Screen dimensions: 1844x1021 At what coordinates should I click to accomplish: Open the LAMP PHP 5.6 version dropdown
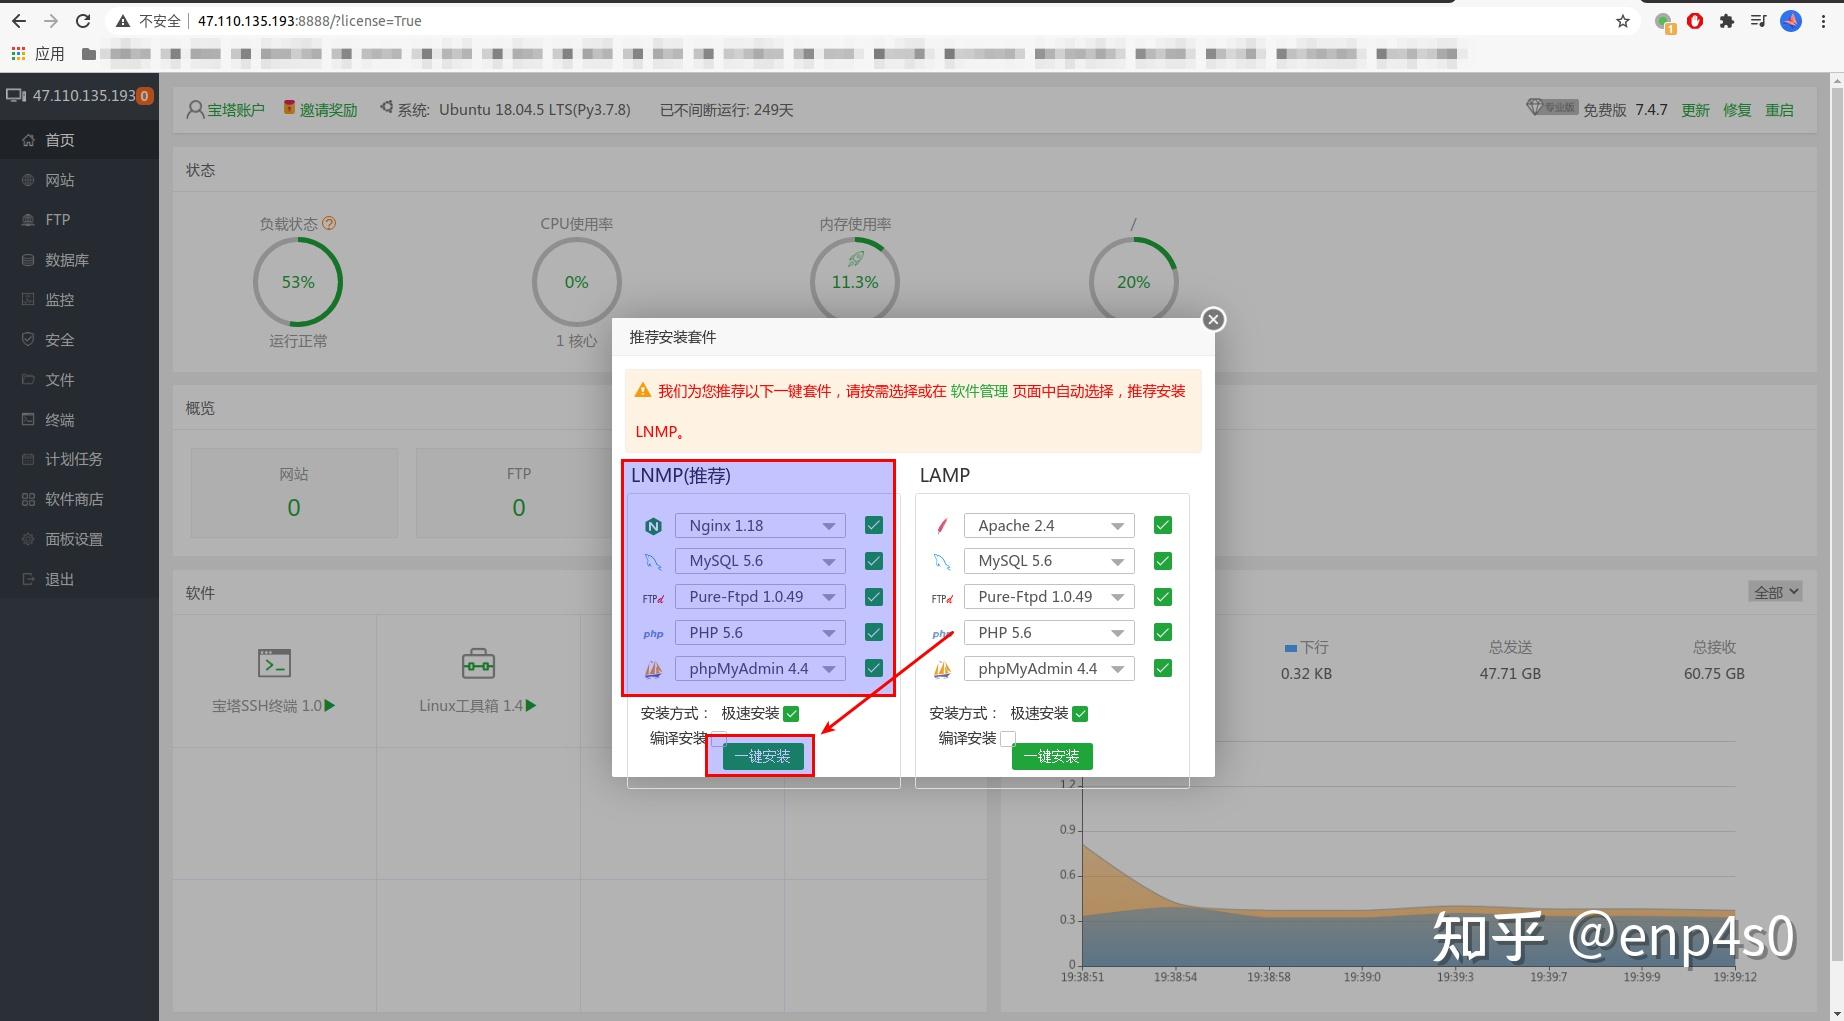(x=1049, y=633)
